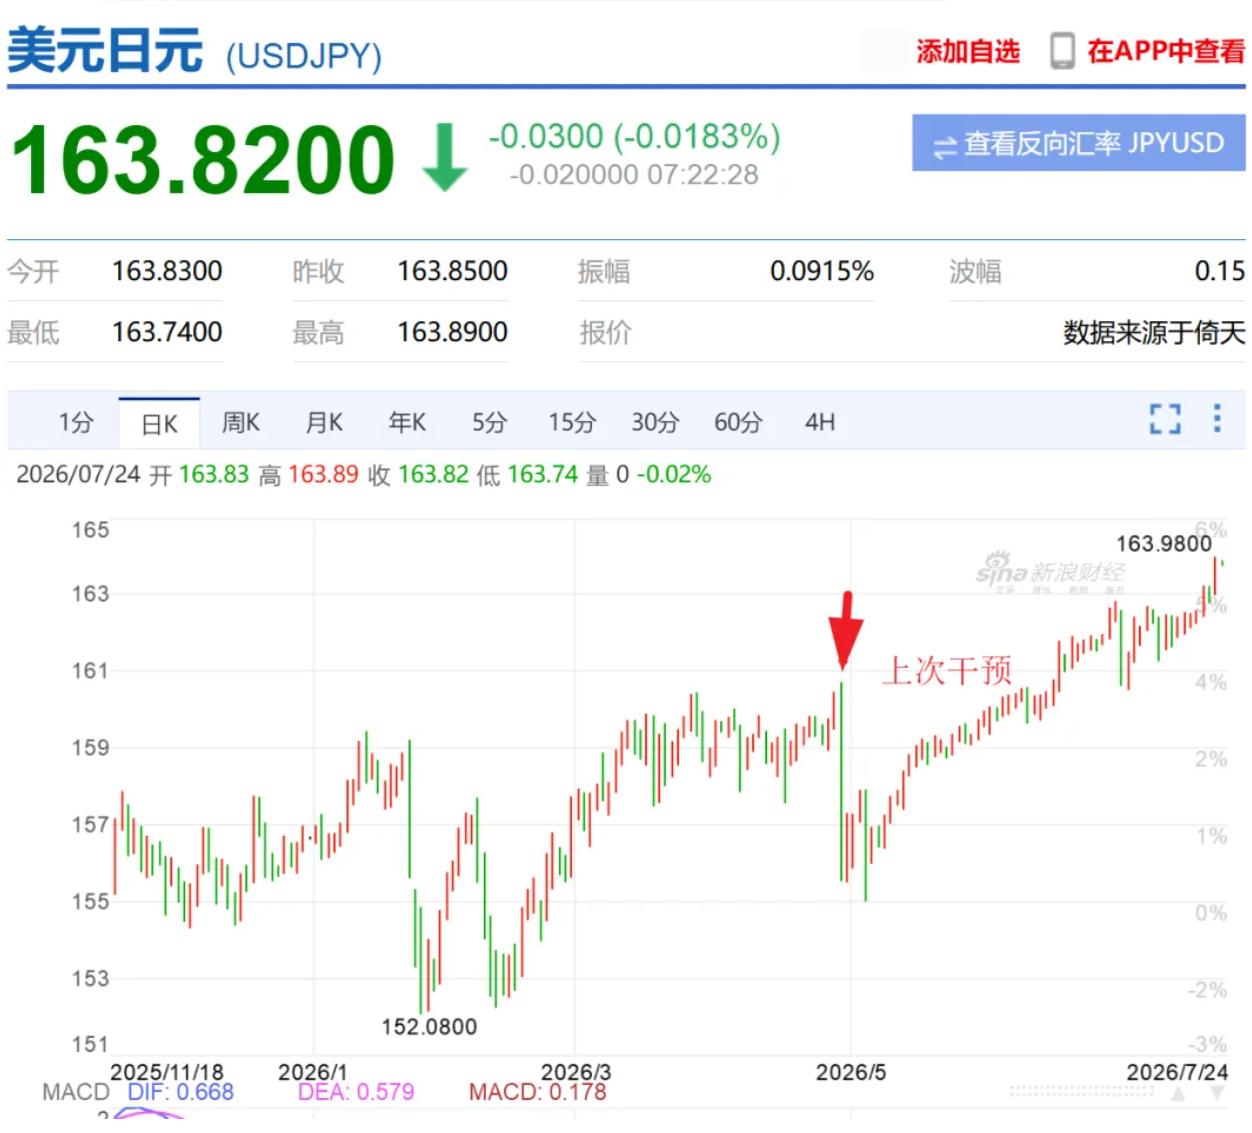Click the change value -0.0300 (-0.0183%)
The height and width of the screenshot is (1133, 1252).
point(635,136)
